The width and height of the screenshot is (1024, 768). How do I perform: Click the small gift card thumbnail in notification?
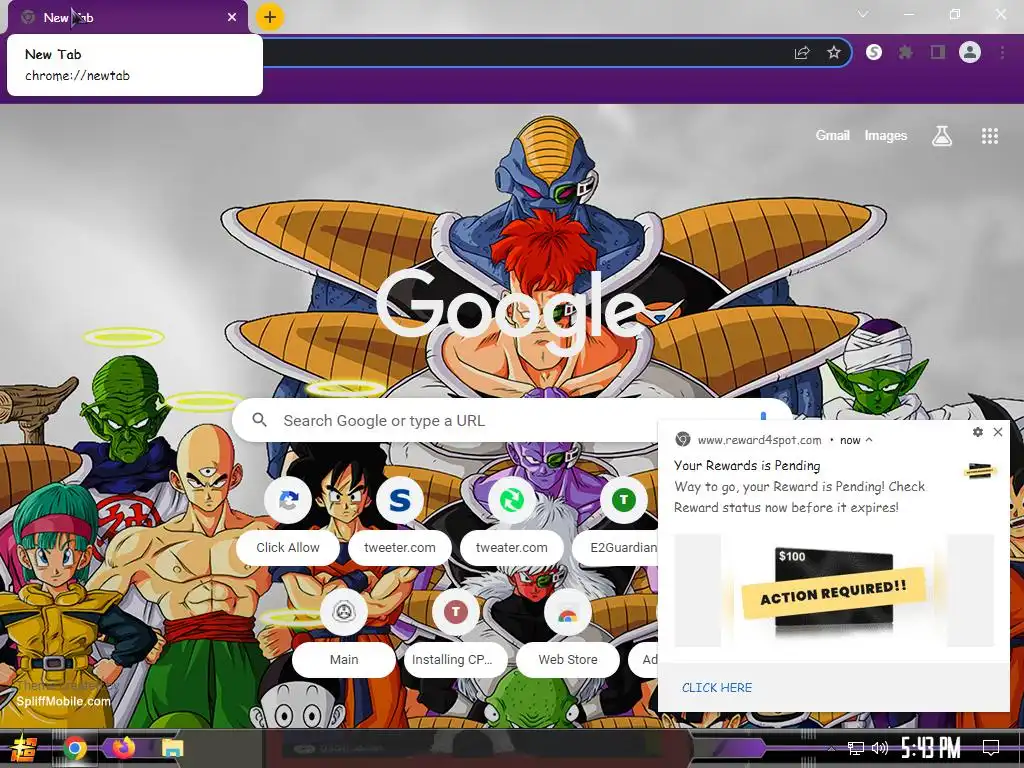click(980, 470)
